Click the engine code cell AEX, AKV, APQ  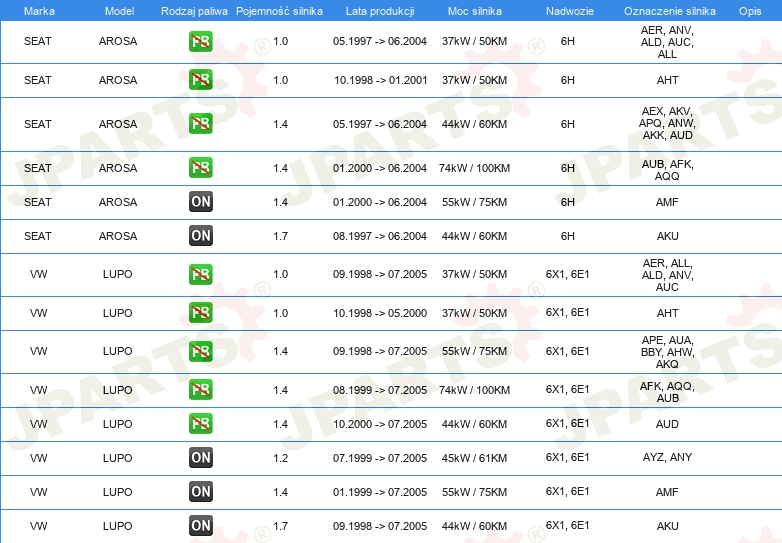(x=667, y=123)
